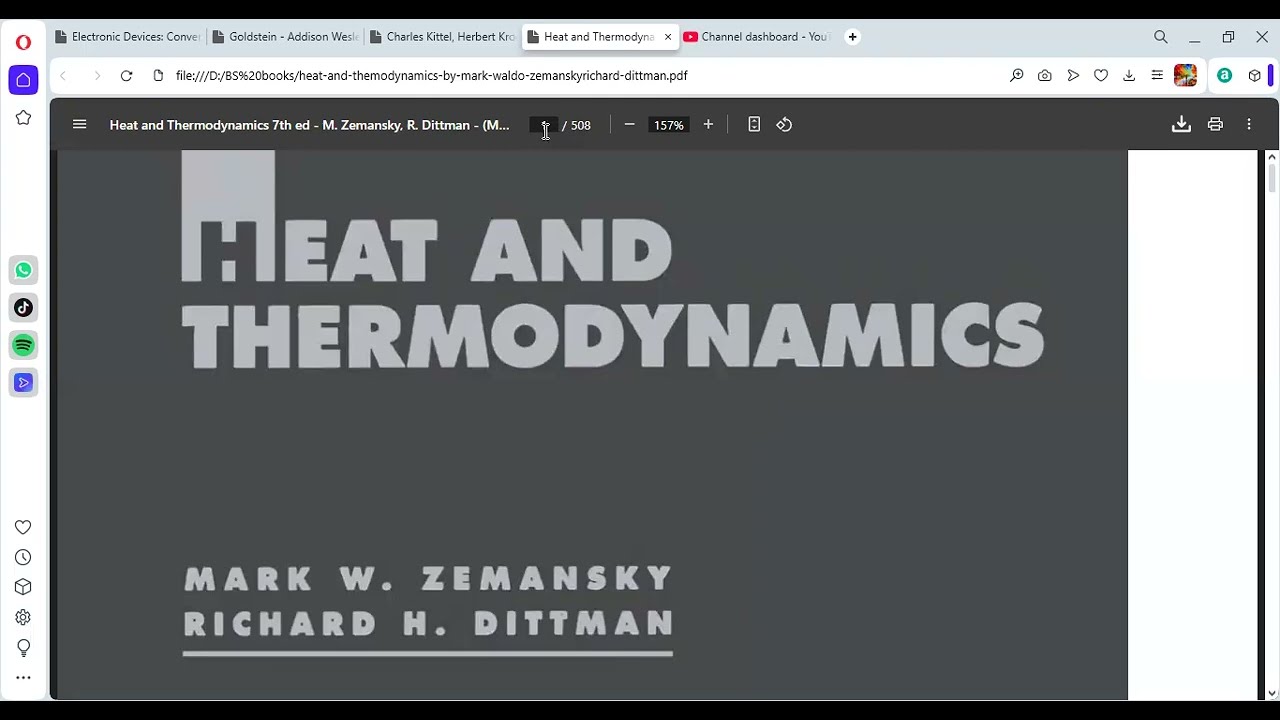Screen dimensions: 1280x720
Task: Rotate the PDF counterclockwise
Action: (784, 125)
